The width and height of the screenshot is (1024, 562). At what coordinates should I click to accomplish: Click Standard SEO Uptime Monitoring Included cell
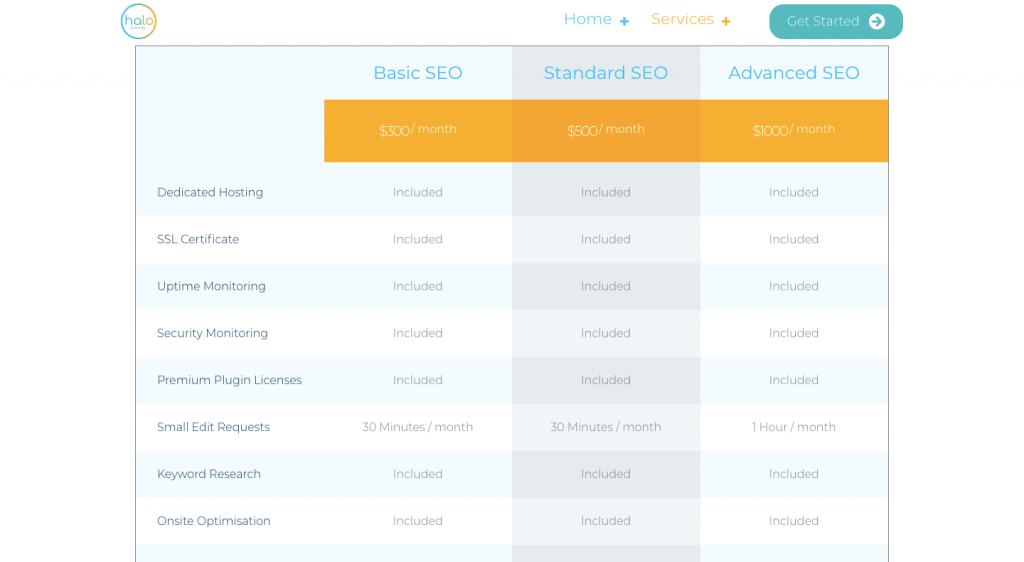pyautogui.click(x=606, y=287)
